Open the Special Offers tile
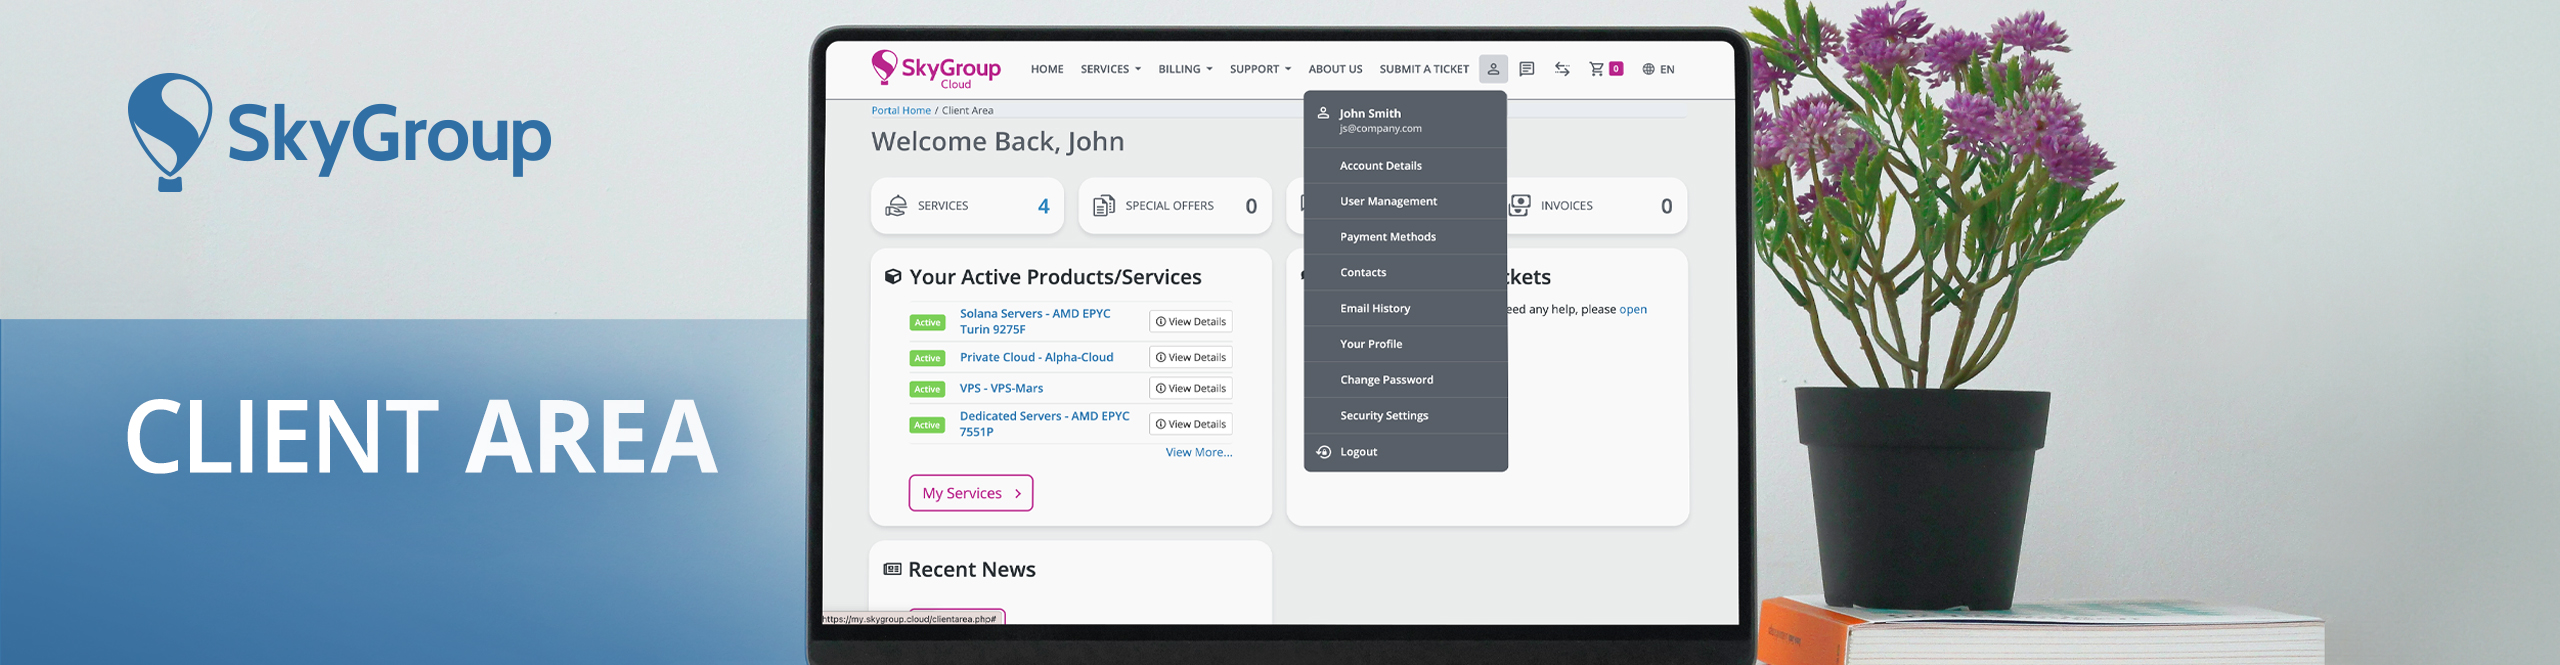Viewport: 2560px width, 665px height. tap(1174, 206)
